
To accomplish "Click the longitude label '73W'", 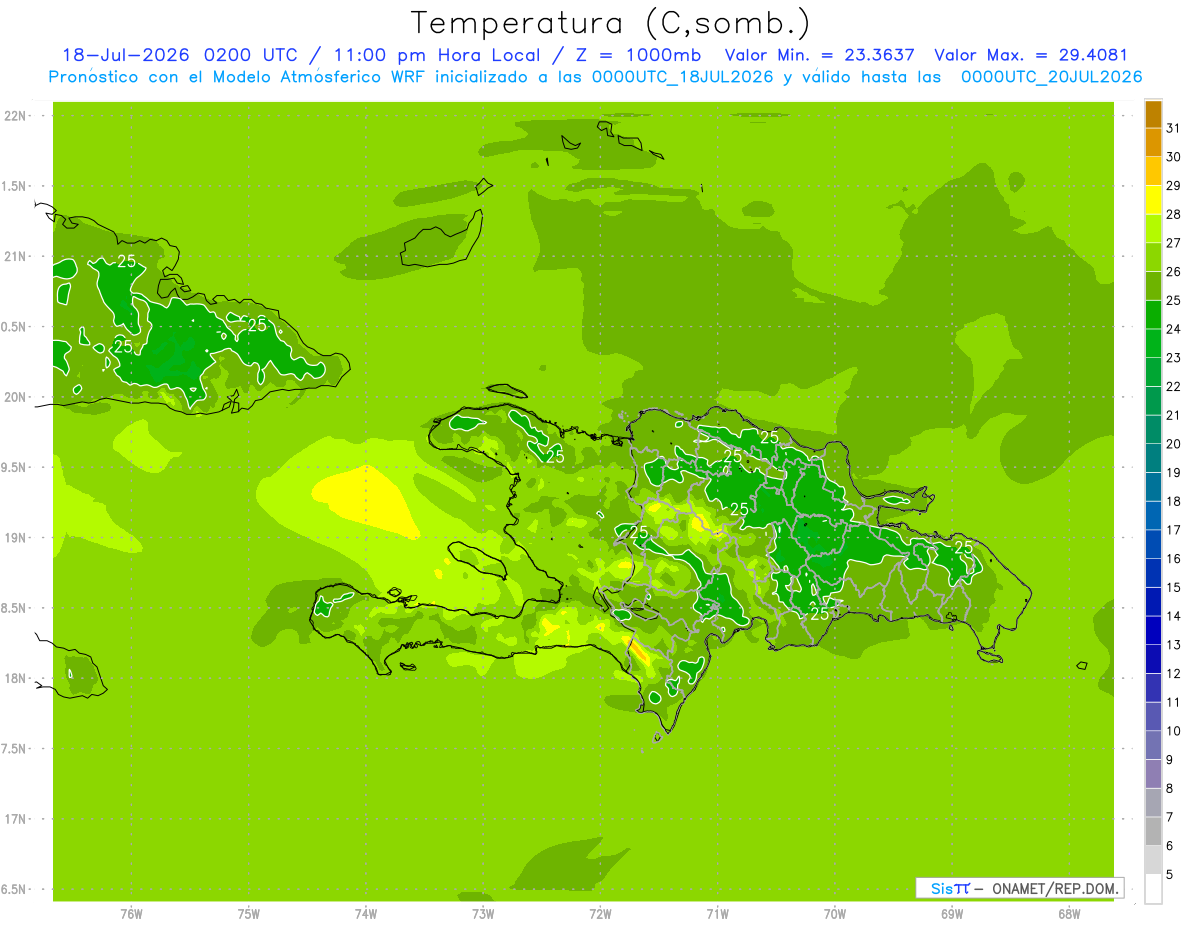I will [x=483, y=913].
